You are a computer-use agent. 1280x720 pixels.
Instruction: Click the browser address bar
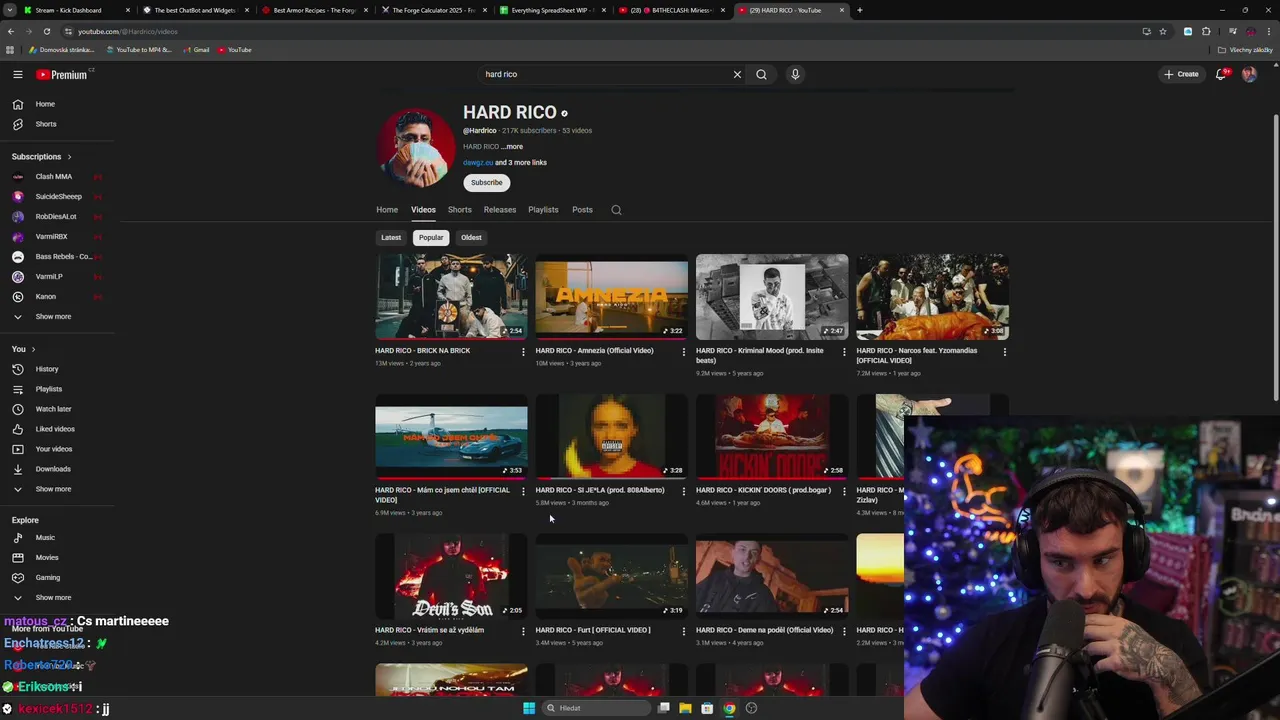pyautogui.click(x=600, y=31)
